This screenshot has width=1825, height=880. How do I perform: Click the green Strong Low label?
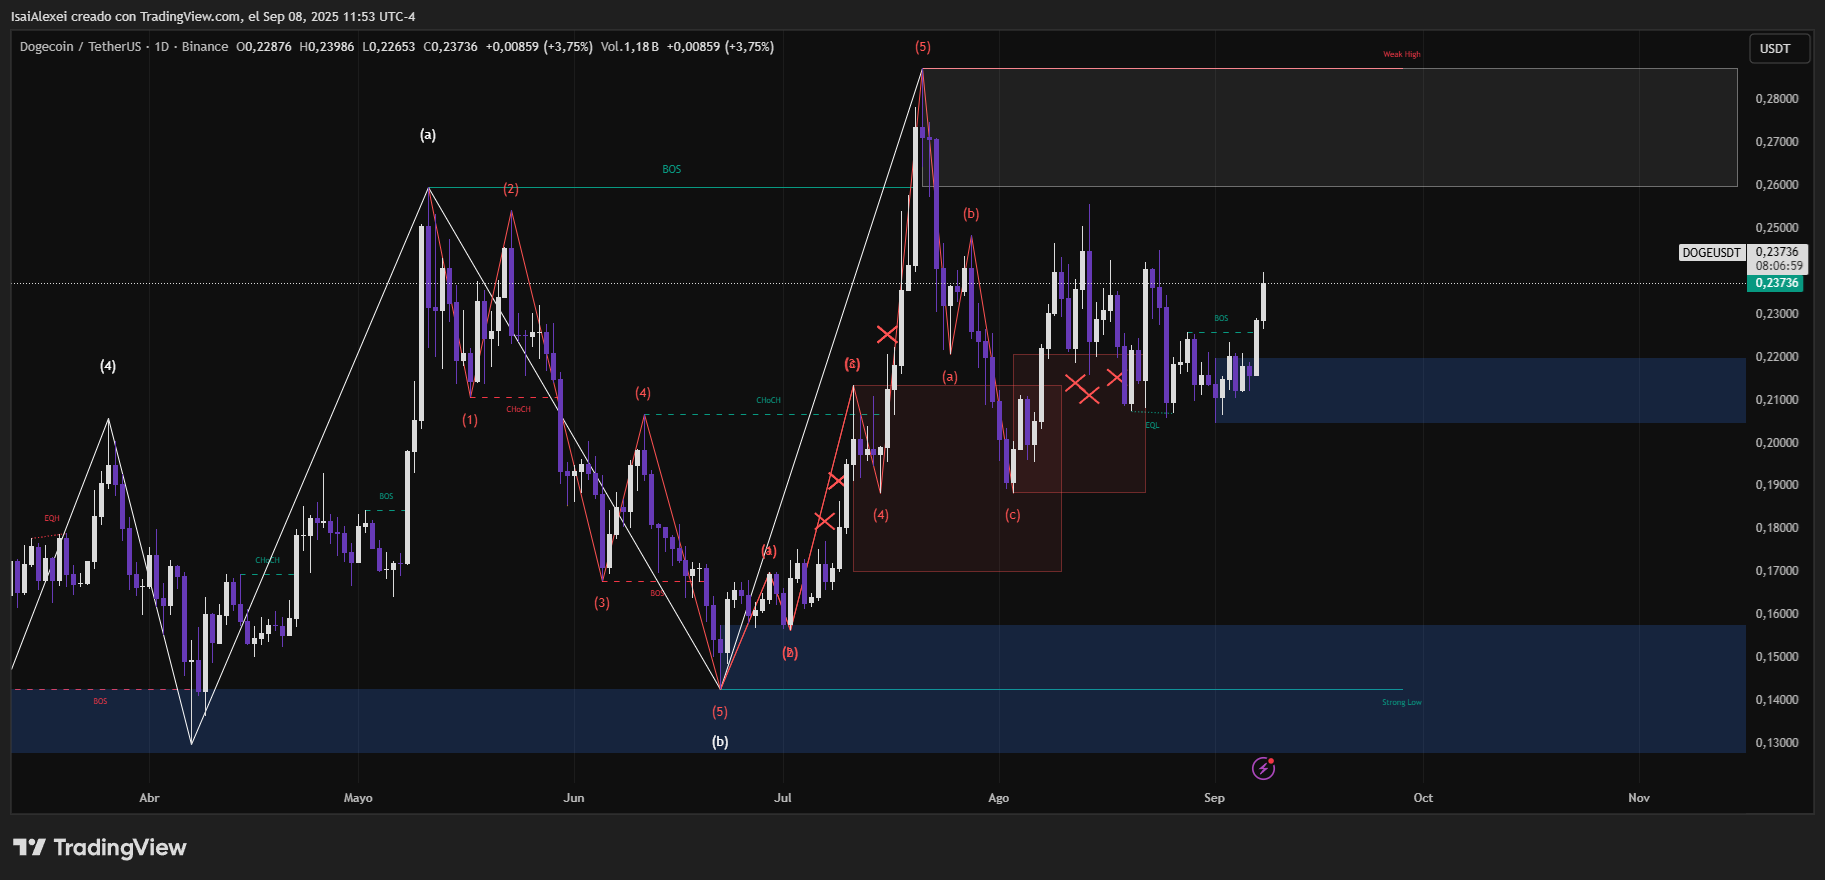1401,702
